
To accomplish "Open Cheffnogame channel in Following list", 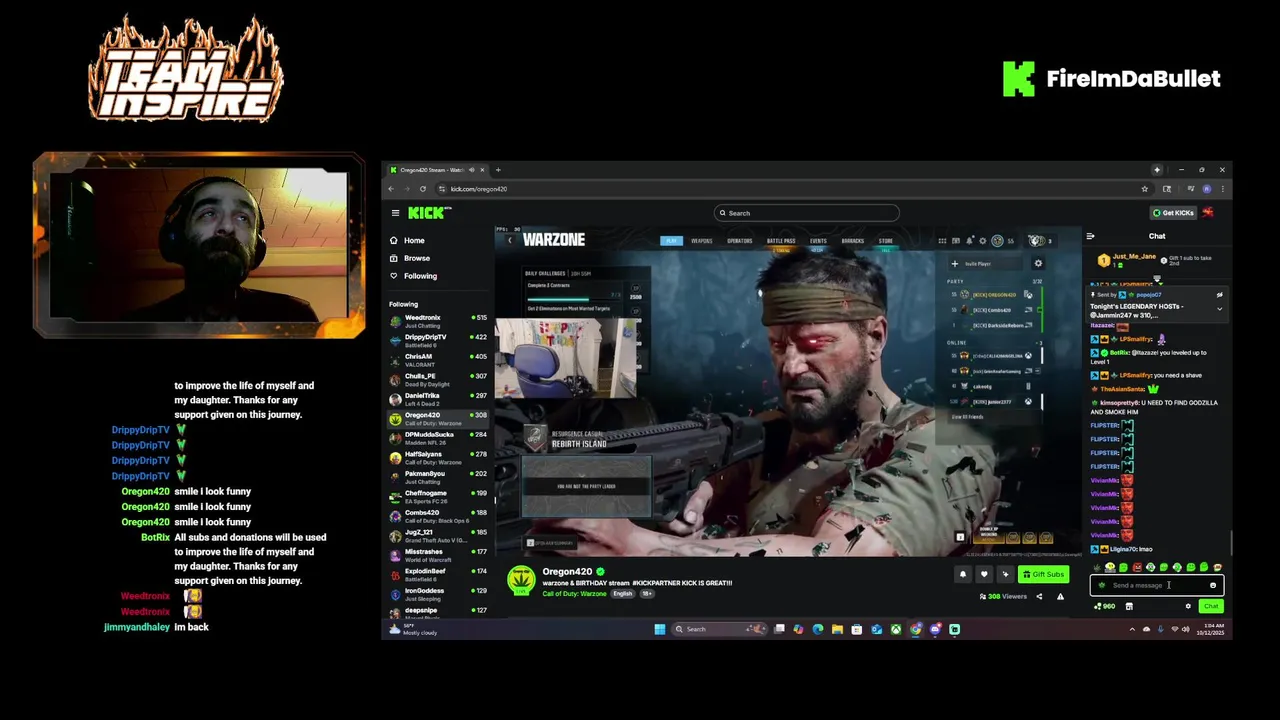I will [x=438, y=496].
